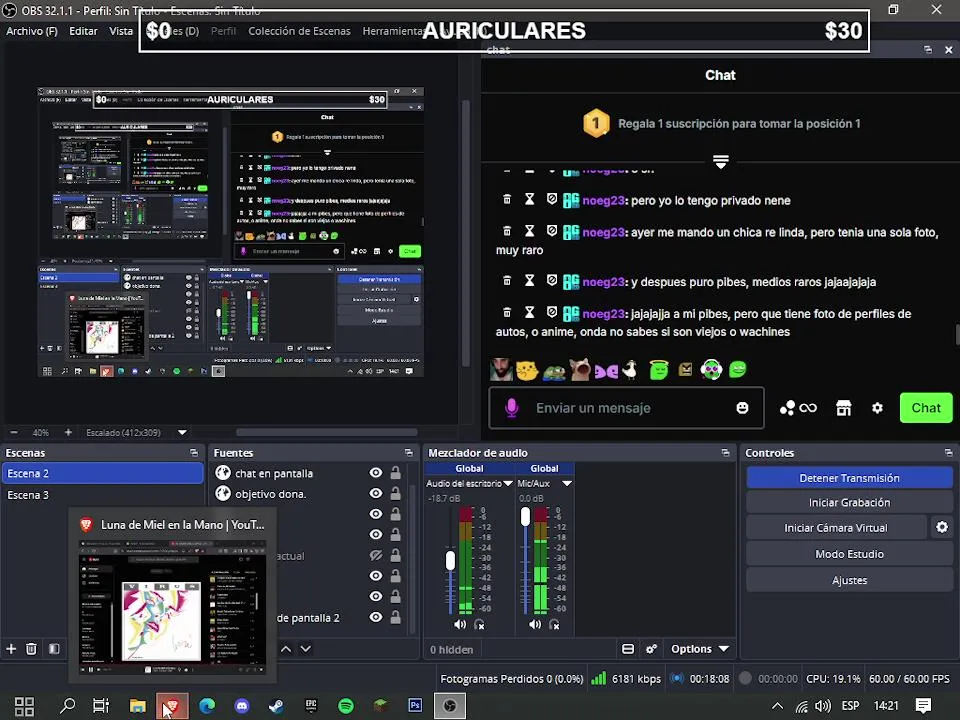This screenshot has height=720, width=960.
Task: Delete the message 'pero yo lo tengo privado nene'
Action: click(507, 199)
